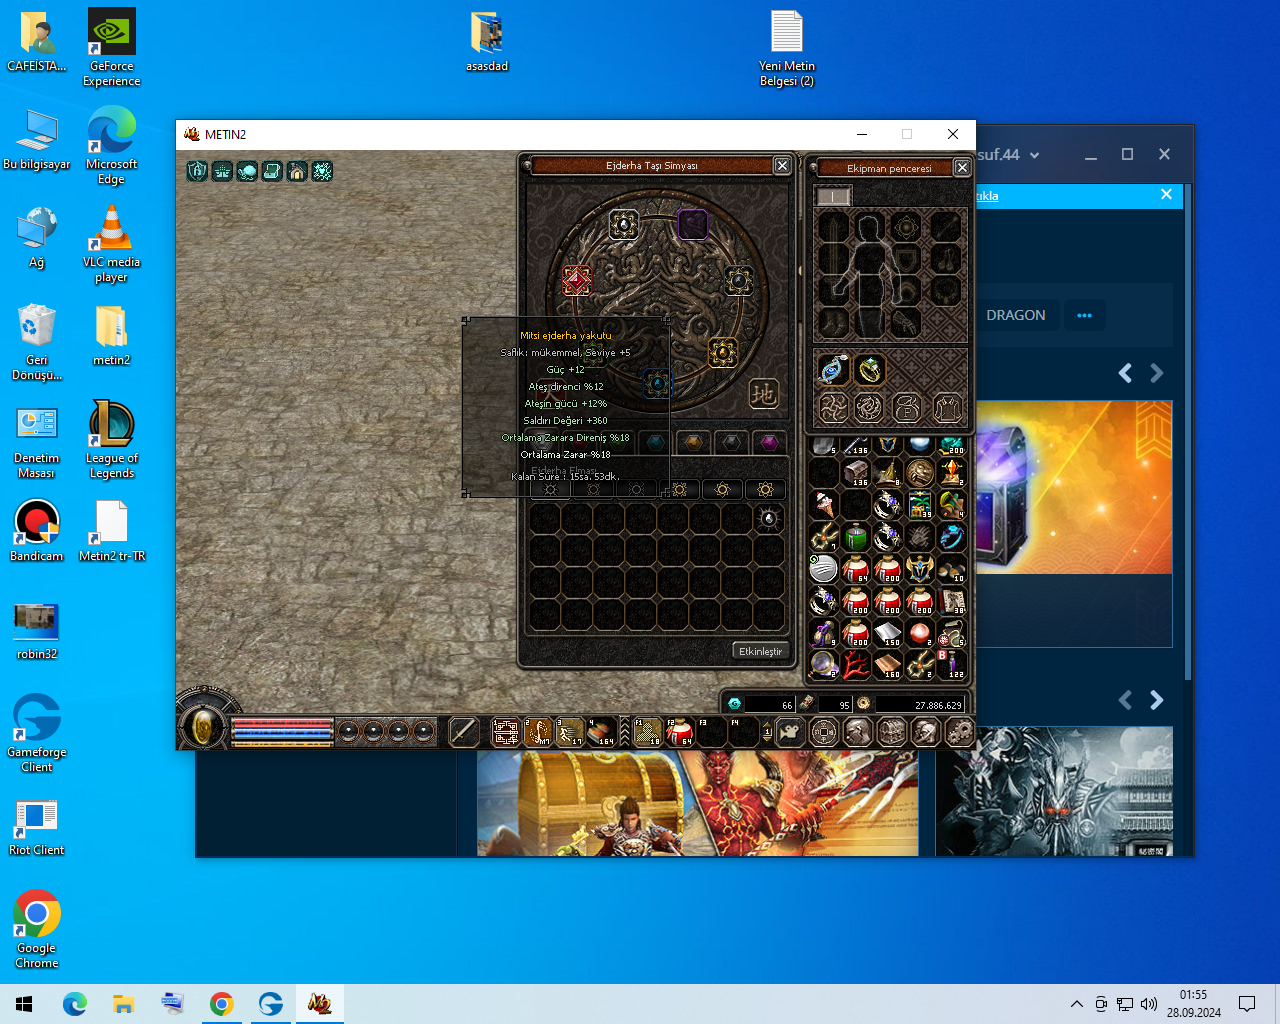The width and height of the screenshot is (1280, 1024).
Task: Open the costume jacket button in equipment
Action: point(947,408)
